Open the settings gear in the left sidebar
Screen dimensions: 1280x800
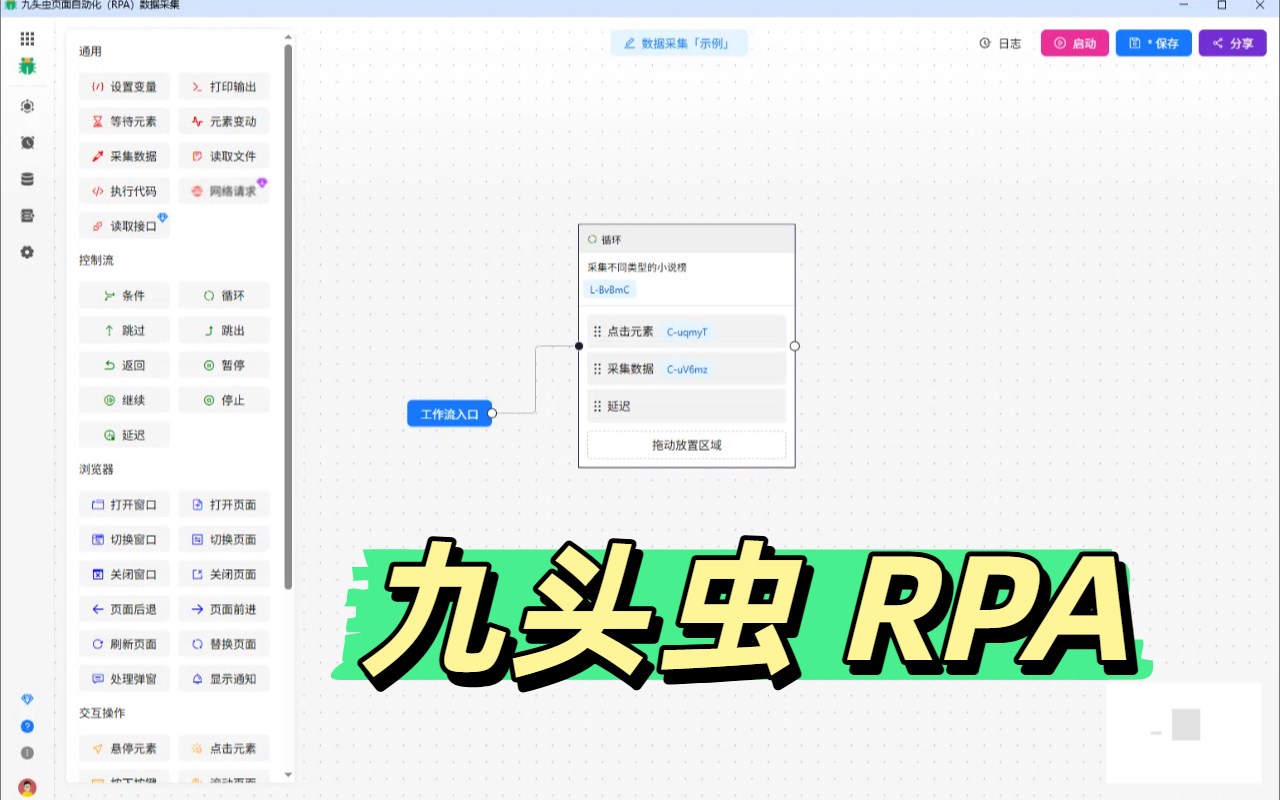[x=27, y=252]
